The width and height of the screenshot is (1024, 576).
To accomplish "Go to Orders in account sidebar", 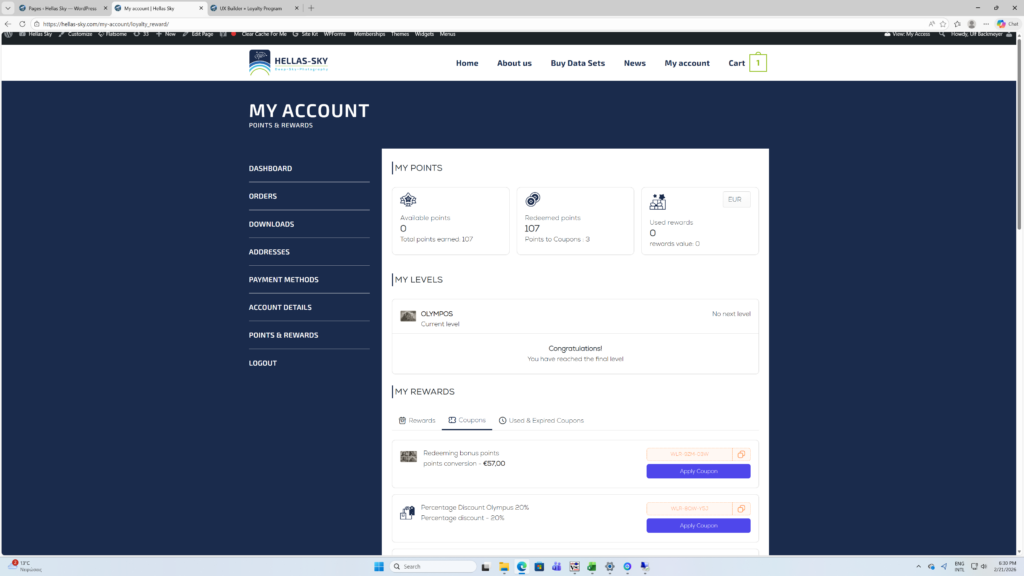I will coord(263,196).
